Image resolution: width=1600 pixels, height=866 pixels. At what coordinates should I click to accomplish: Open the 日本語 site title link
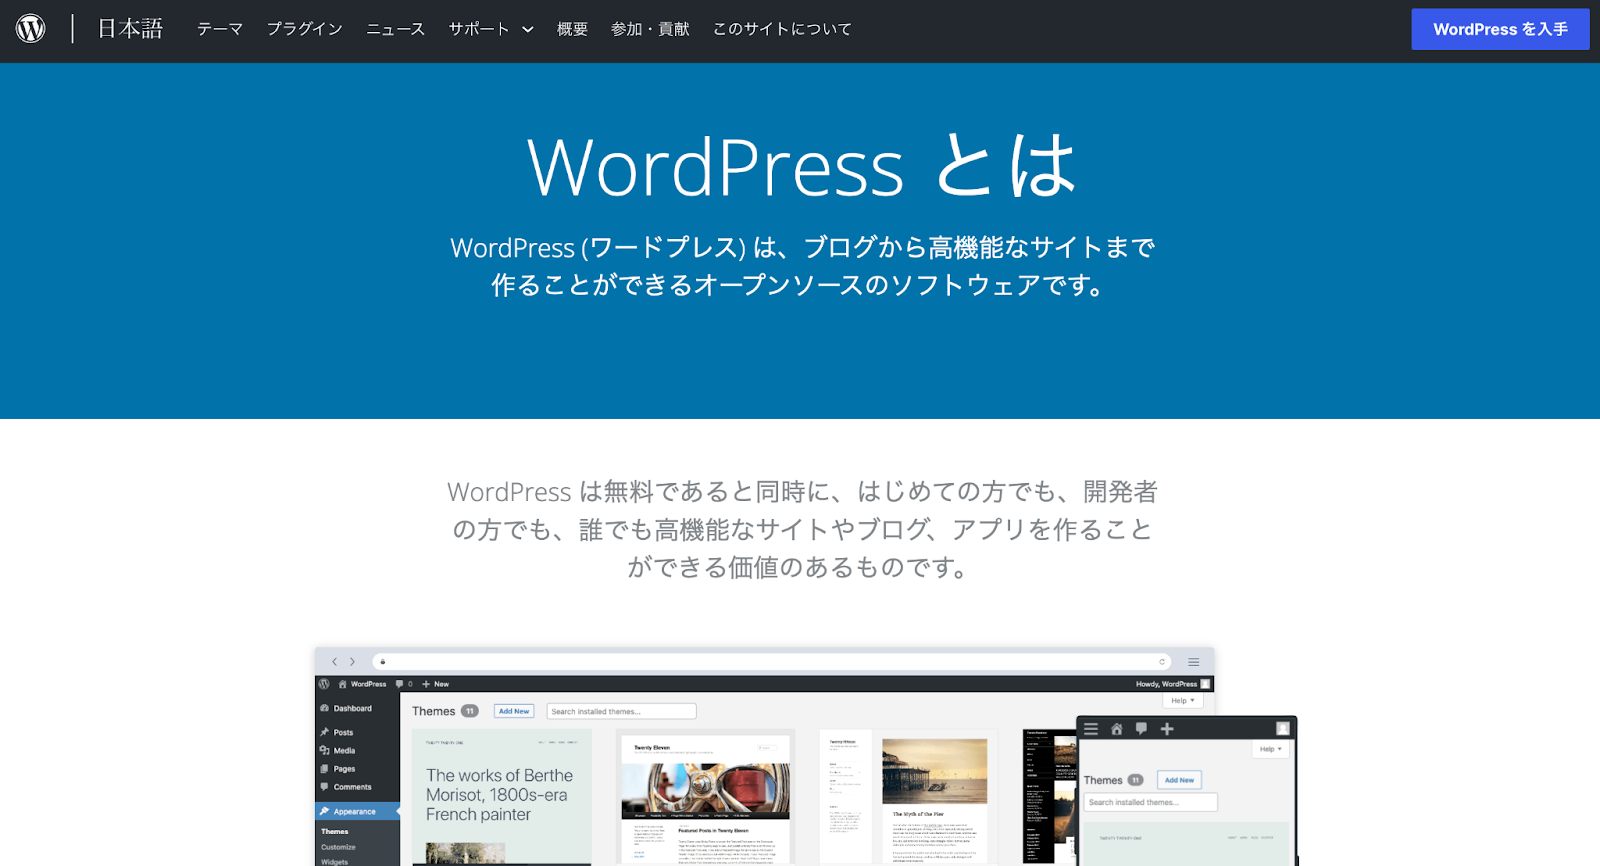pos(130,29)
